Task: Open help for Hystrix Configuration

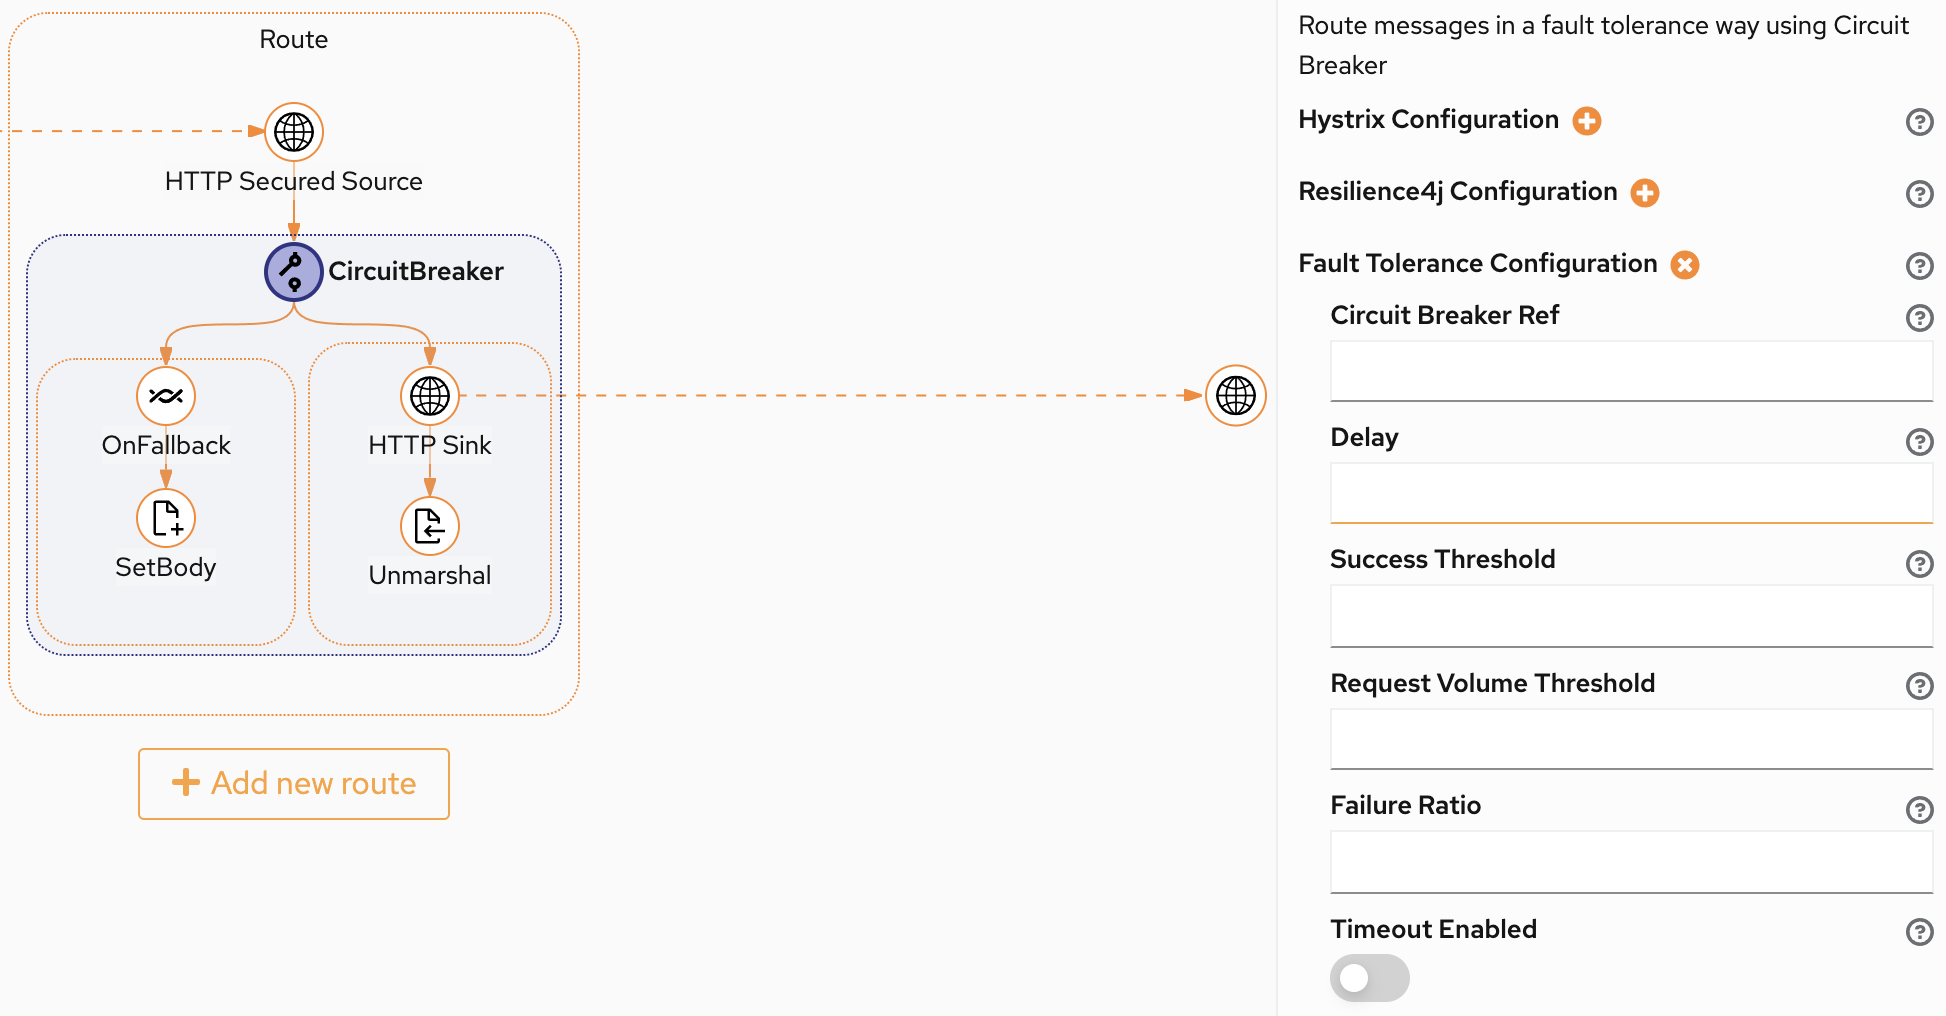Action: click(x=1919, y=122)
